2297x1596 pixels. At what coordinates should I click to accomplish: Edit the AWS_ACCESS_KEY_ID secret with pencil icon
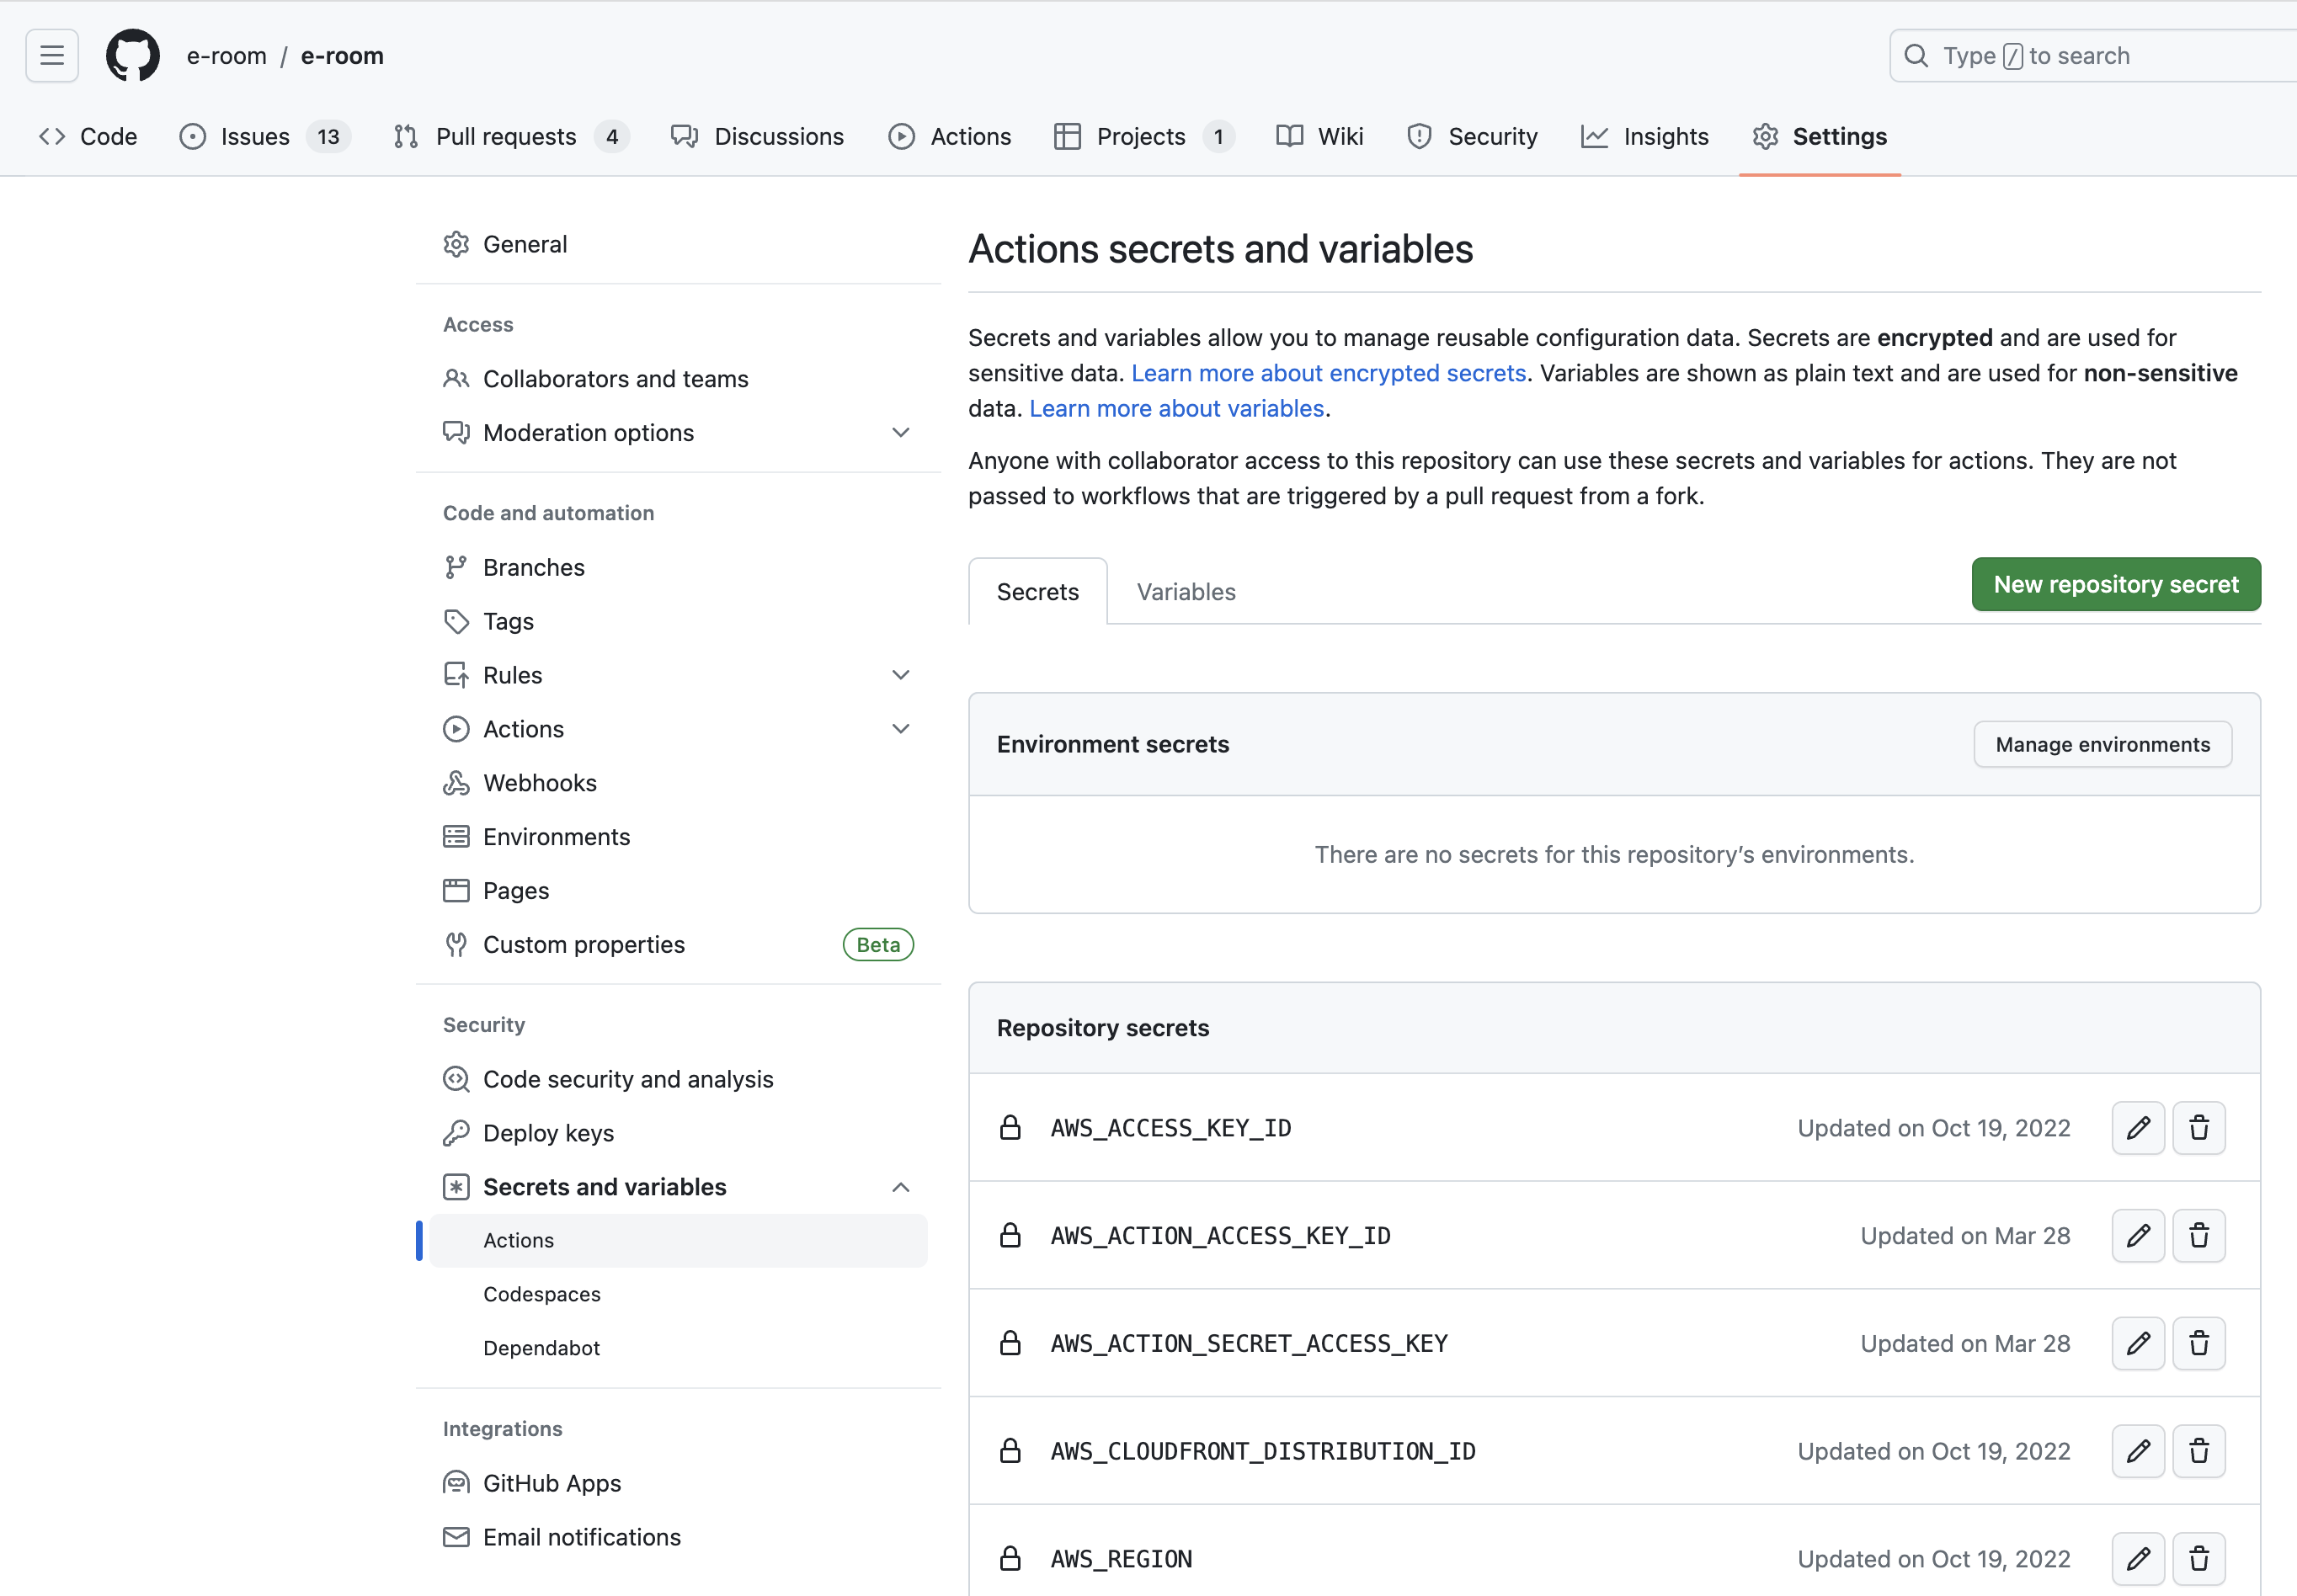click(x=2138, y=1127)
